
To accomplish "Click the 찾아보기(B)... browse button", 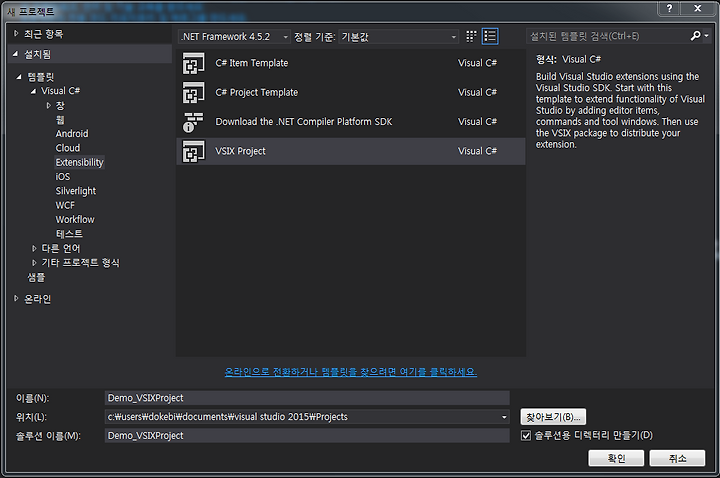I will point(553,417).
